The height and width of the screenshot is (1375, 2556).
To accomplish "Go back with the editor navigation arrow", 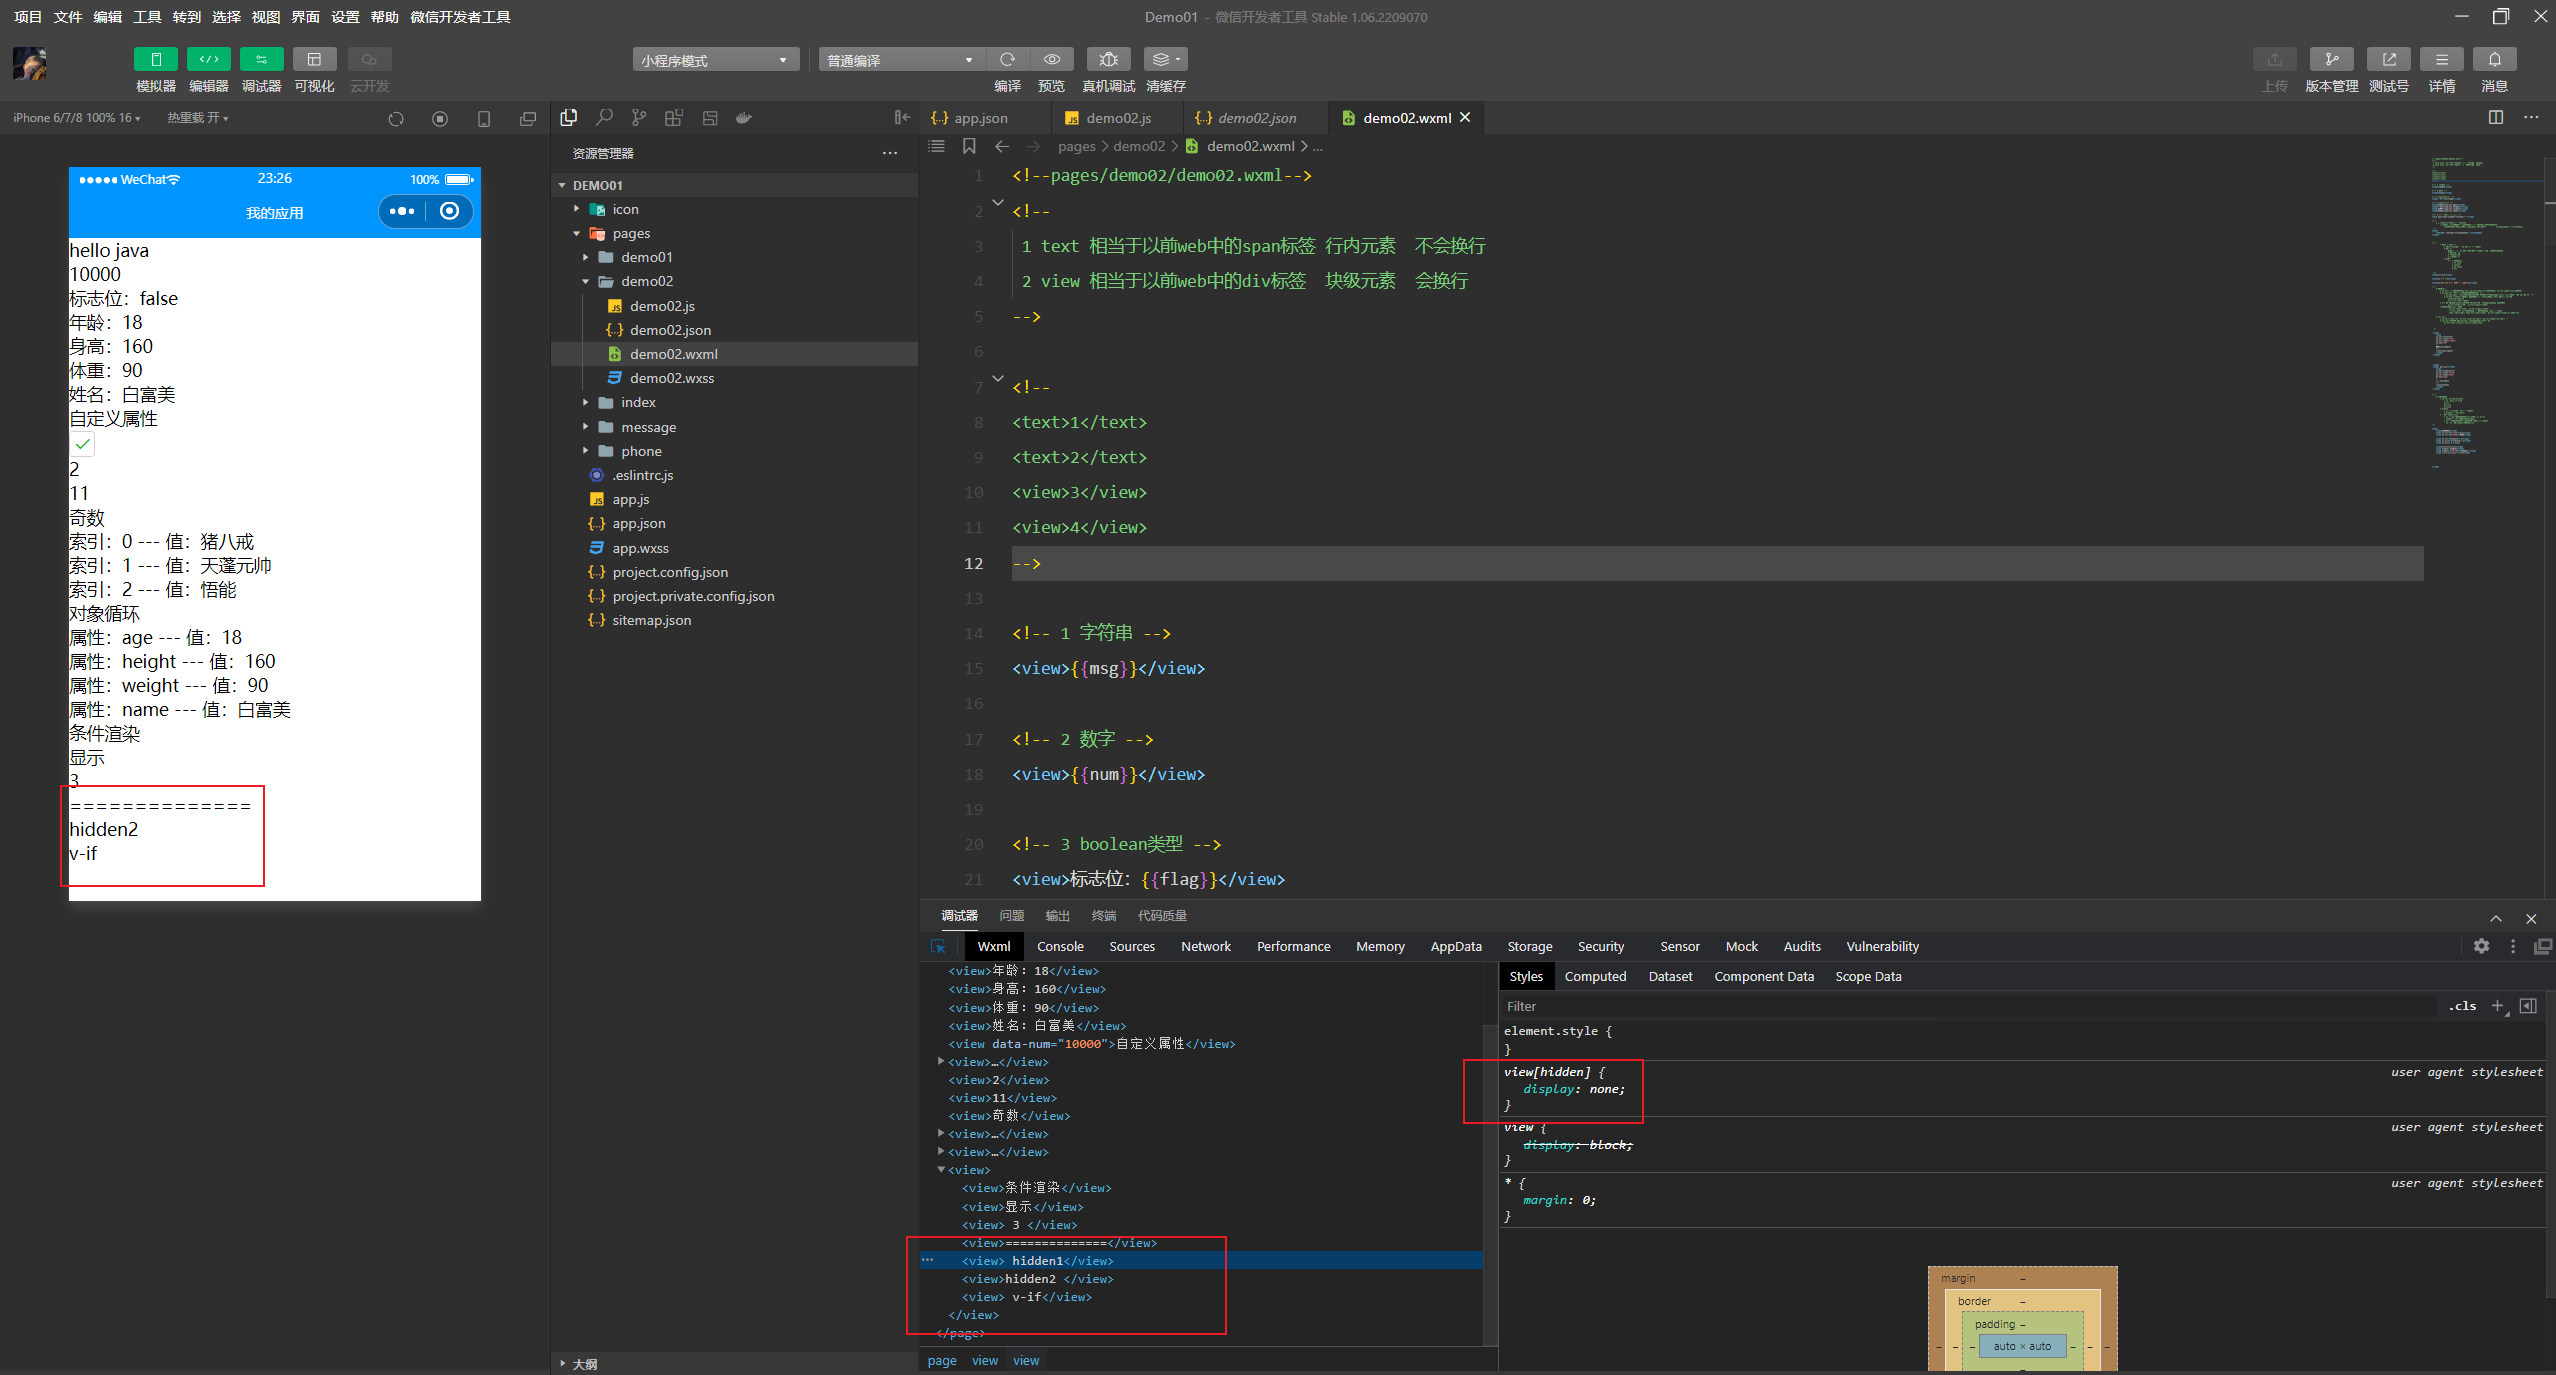I will coord(1002,146).
